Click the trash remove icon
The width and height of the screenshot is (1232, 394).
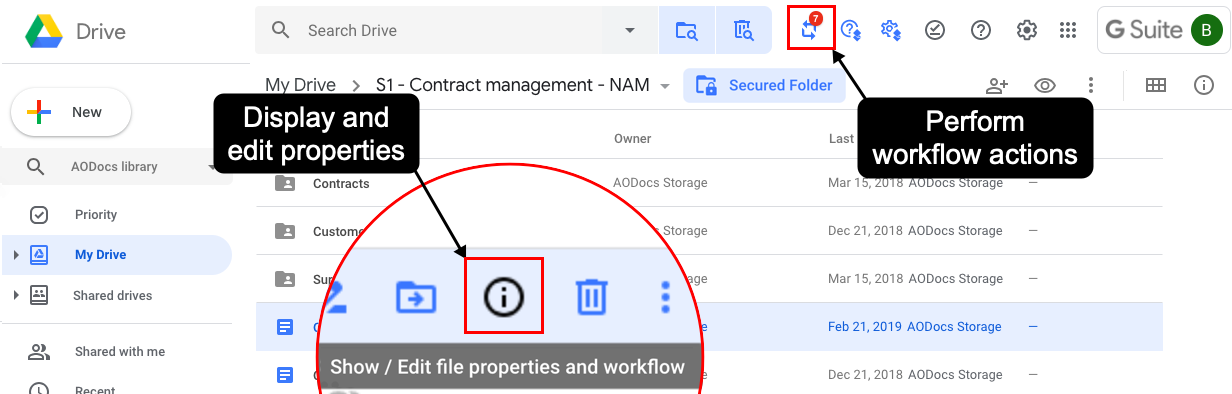pyautogui.click(x=591, y=296)
